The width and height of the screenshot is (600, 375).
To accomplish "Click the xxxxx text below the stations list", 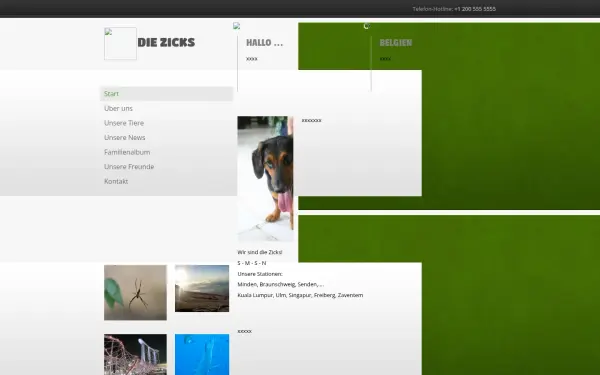I will click(x=245, y=331).
